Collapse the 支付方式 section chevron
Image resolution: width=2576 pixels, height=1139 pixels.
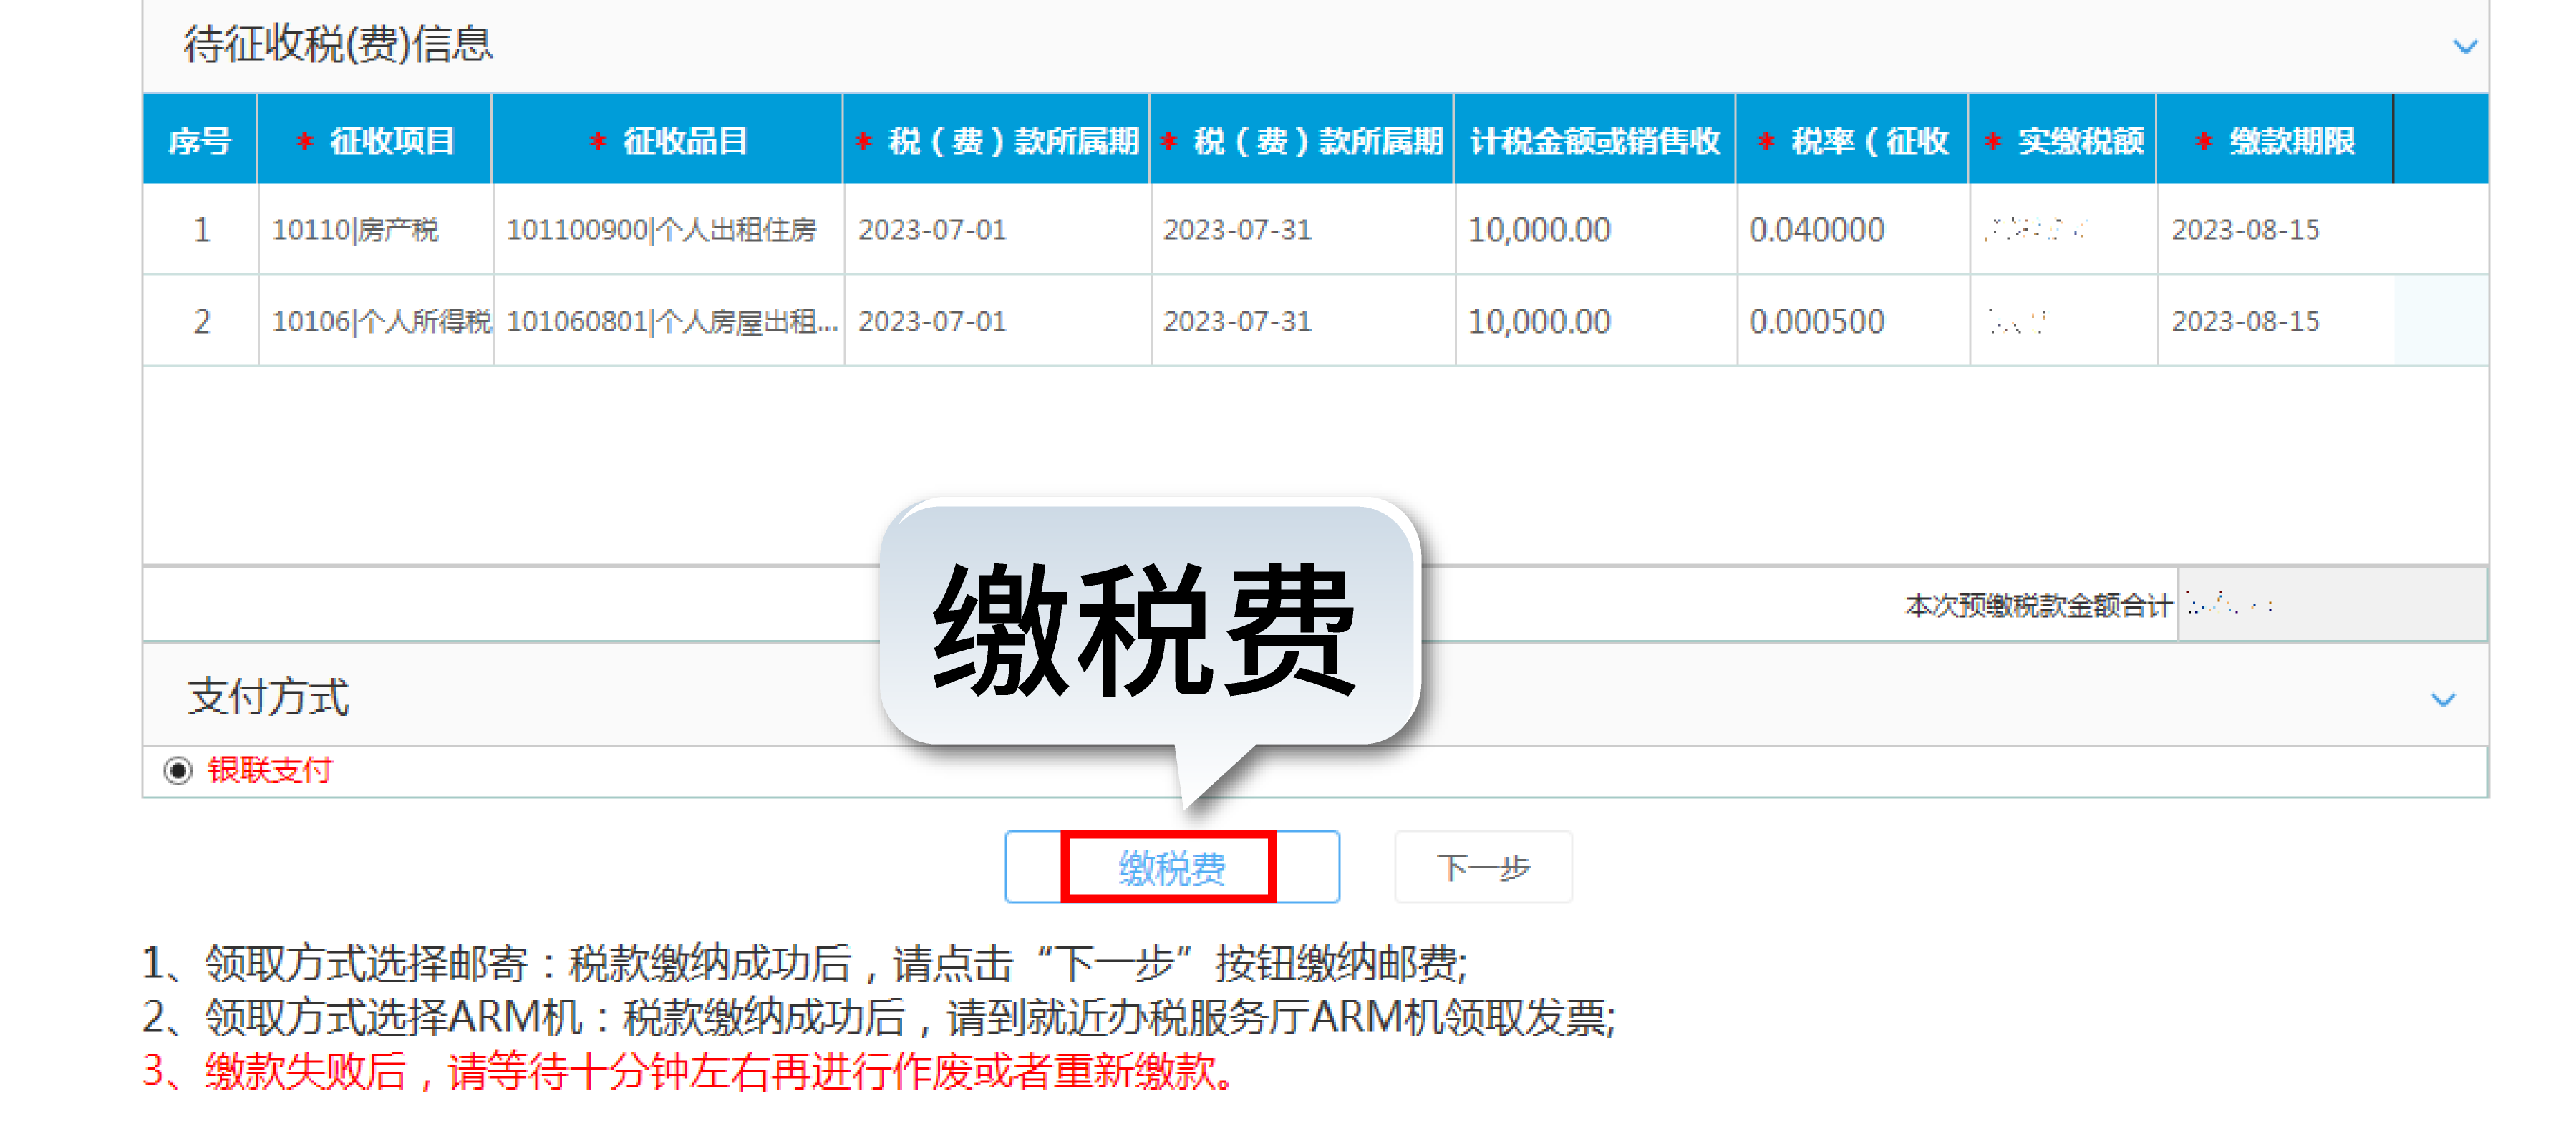tap(2443, 700)
